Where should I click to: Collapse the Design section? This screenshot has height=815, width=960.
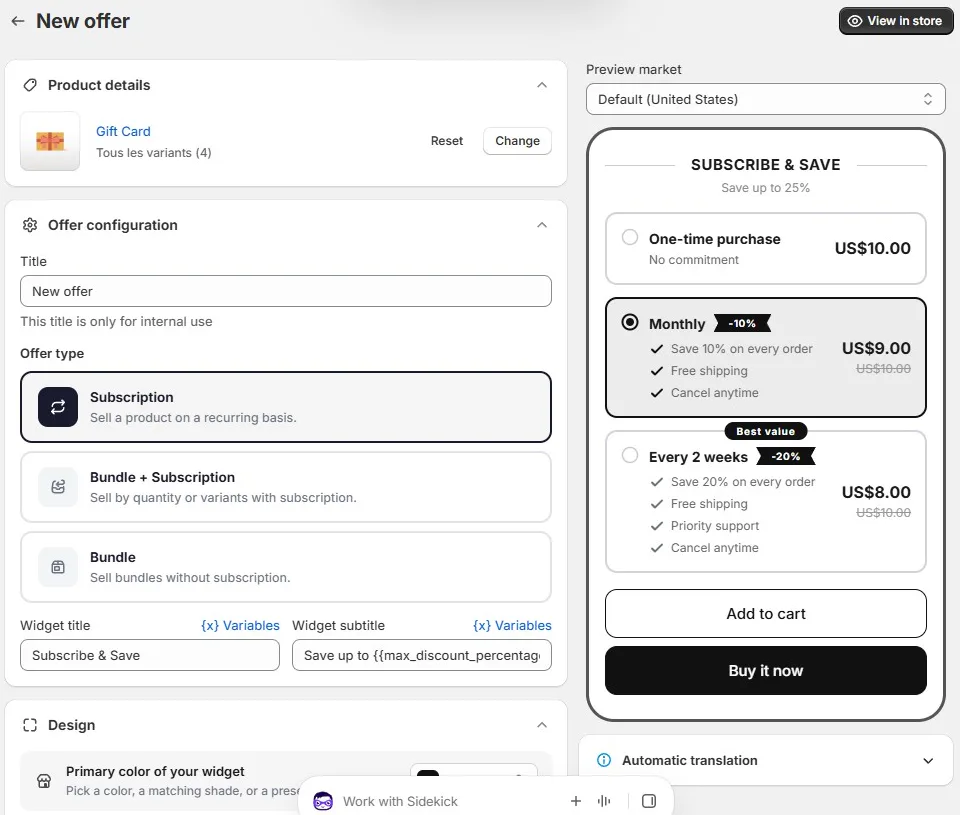pyautogui.click(x=542, y=725)
